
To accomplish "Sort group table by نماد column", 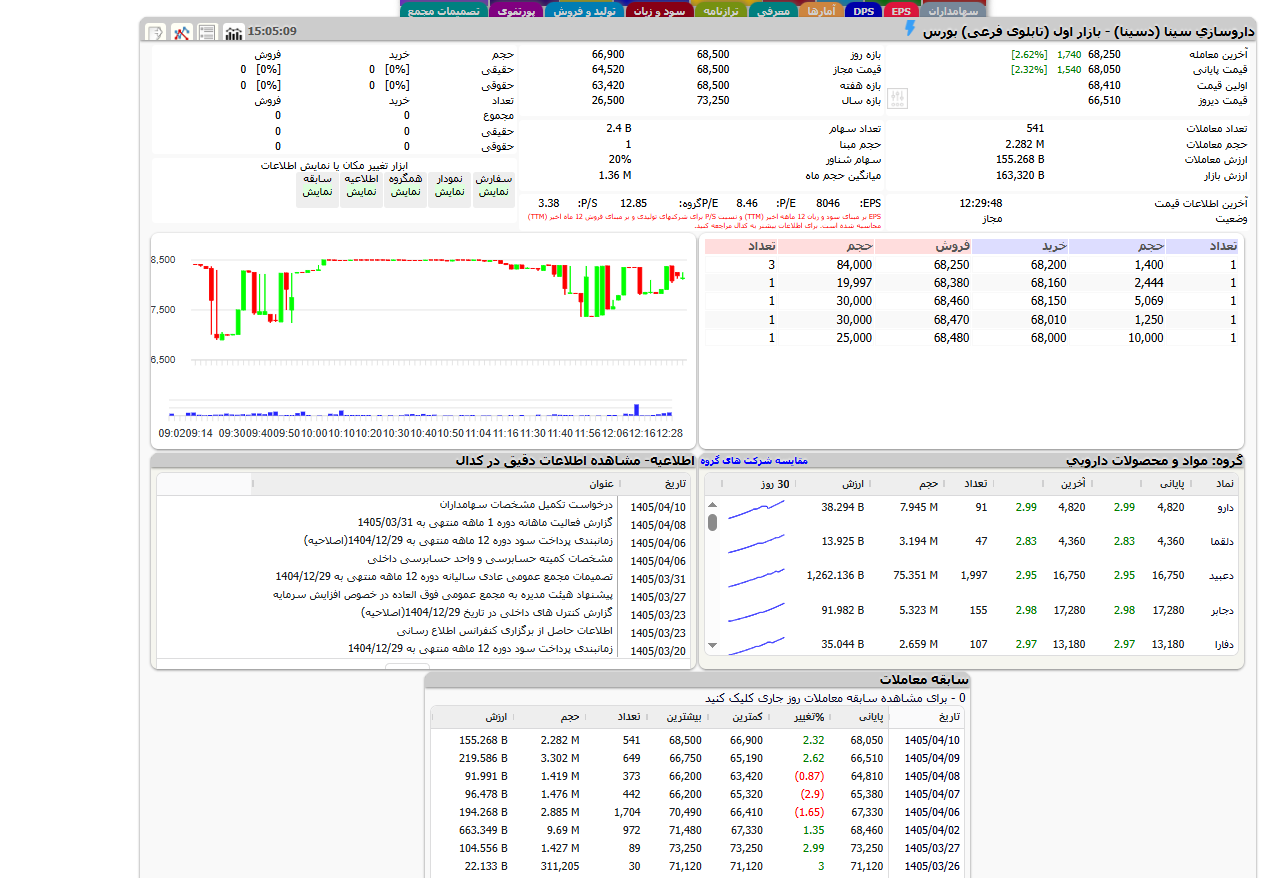I will 1224,483.
